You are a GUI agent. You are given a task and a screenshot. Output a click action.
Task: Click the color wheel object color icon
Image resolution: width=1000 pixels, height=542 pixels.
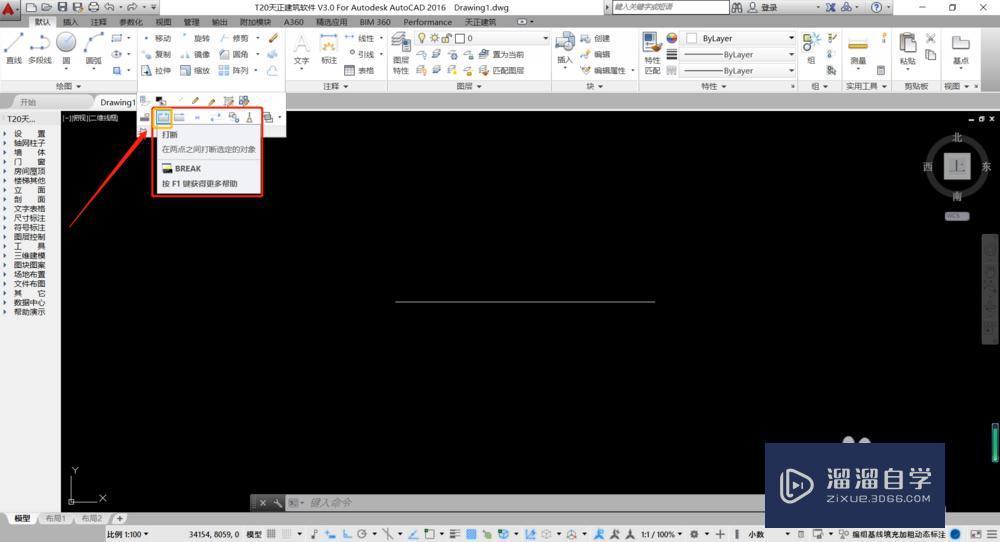(x=672, y=38)
